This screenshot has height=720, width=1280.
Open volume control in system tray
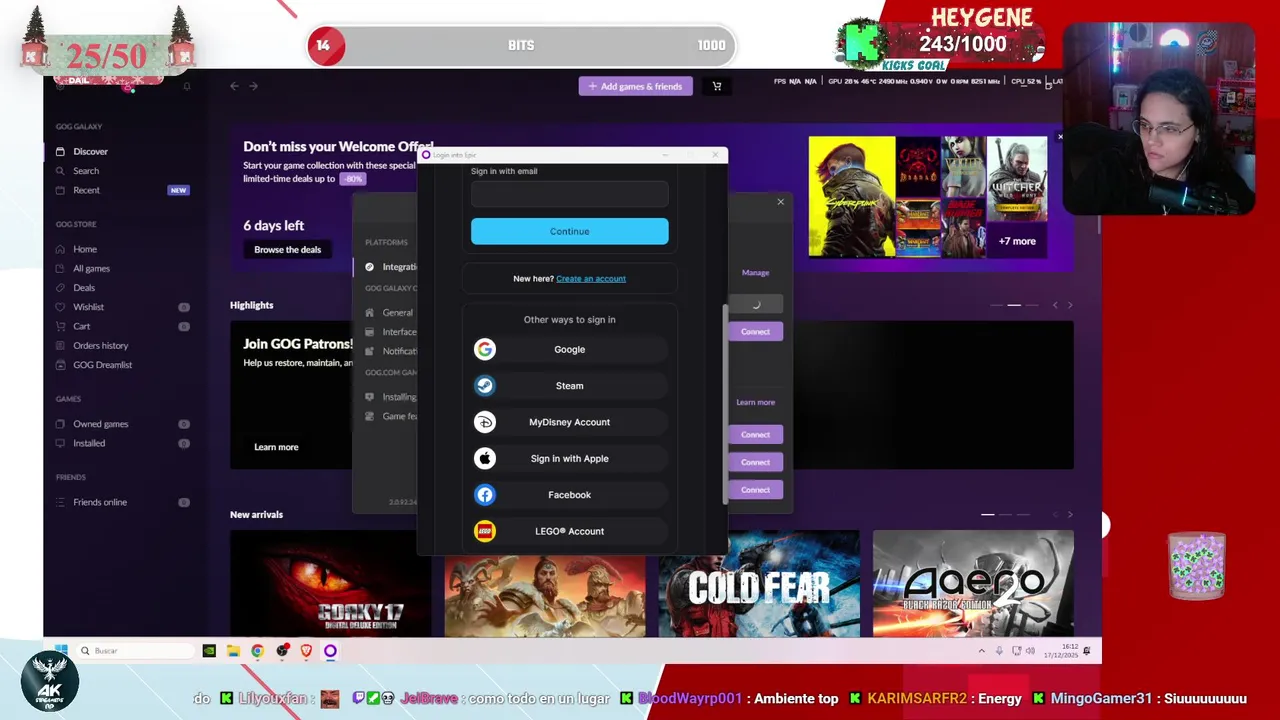tap(1030, 651)
